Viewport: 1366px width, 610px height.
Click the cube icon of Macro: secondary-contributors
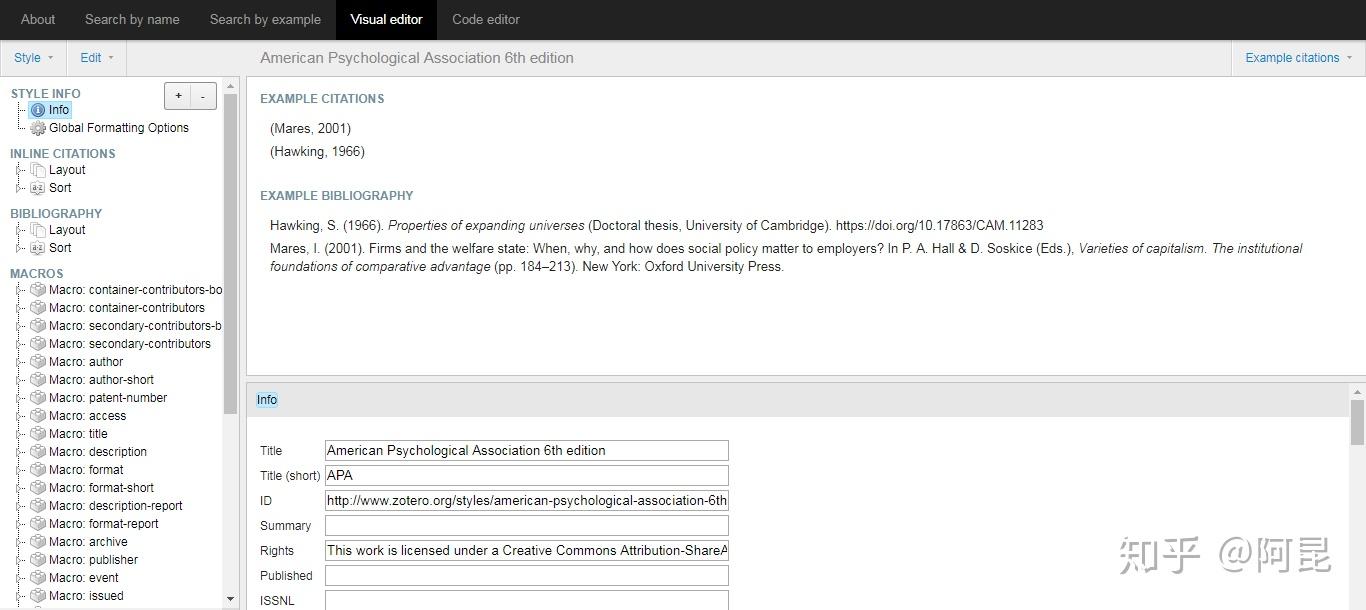pos(38,344)
